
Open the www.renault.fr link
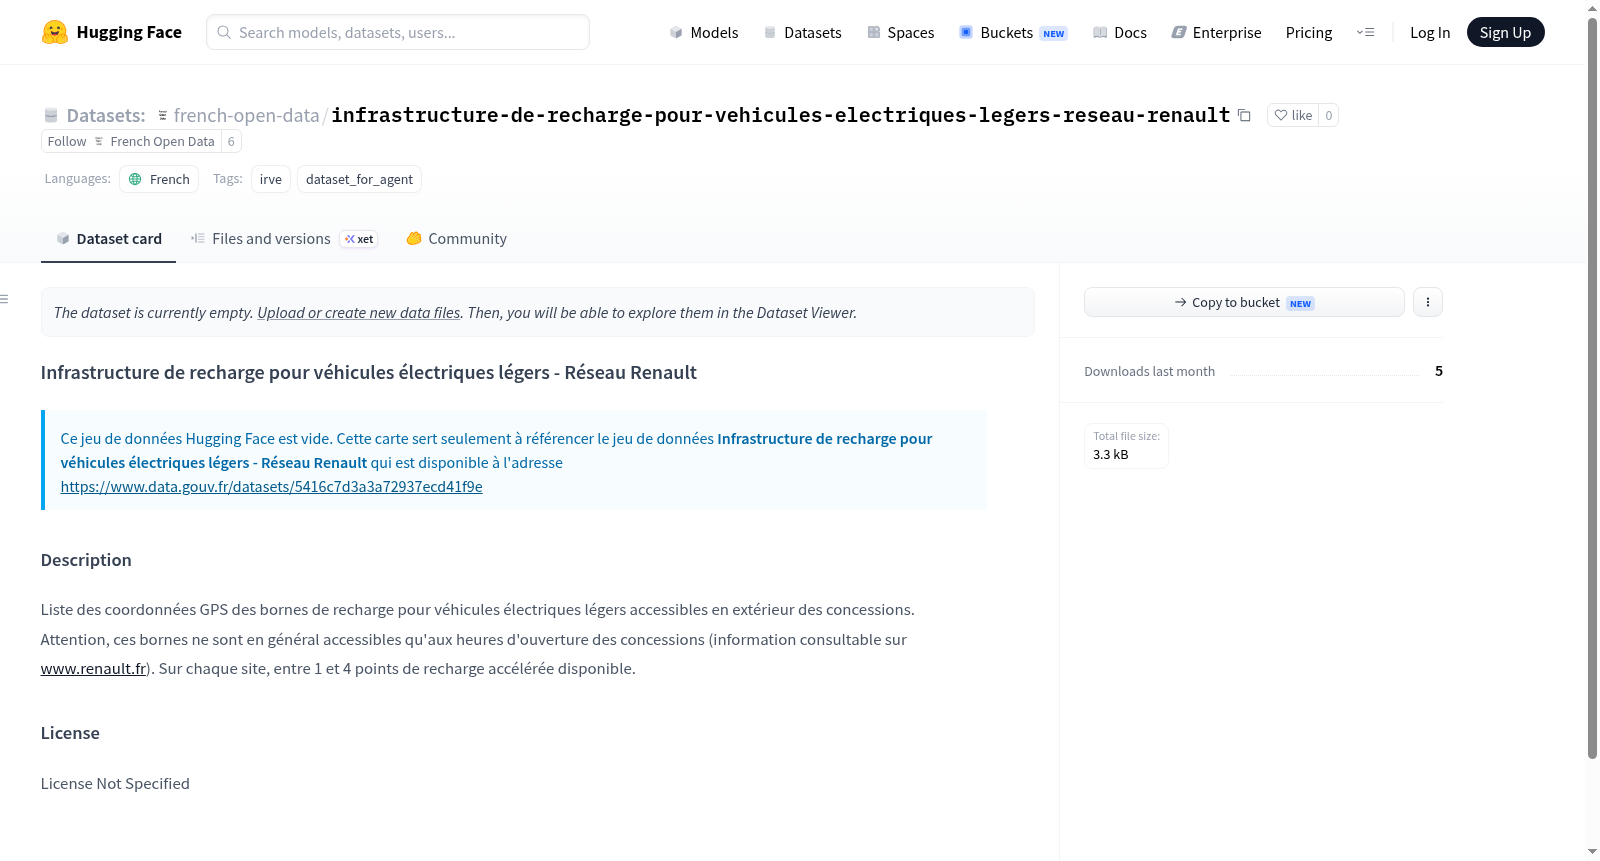point(93,669)
